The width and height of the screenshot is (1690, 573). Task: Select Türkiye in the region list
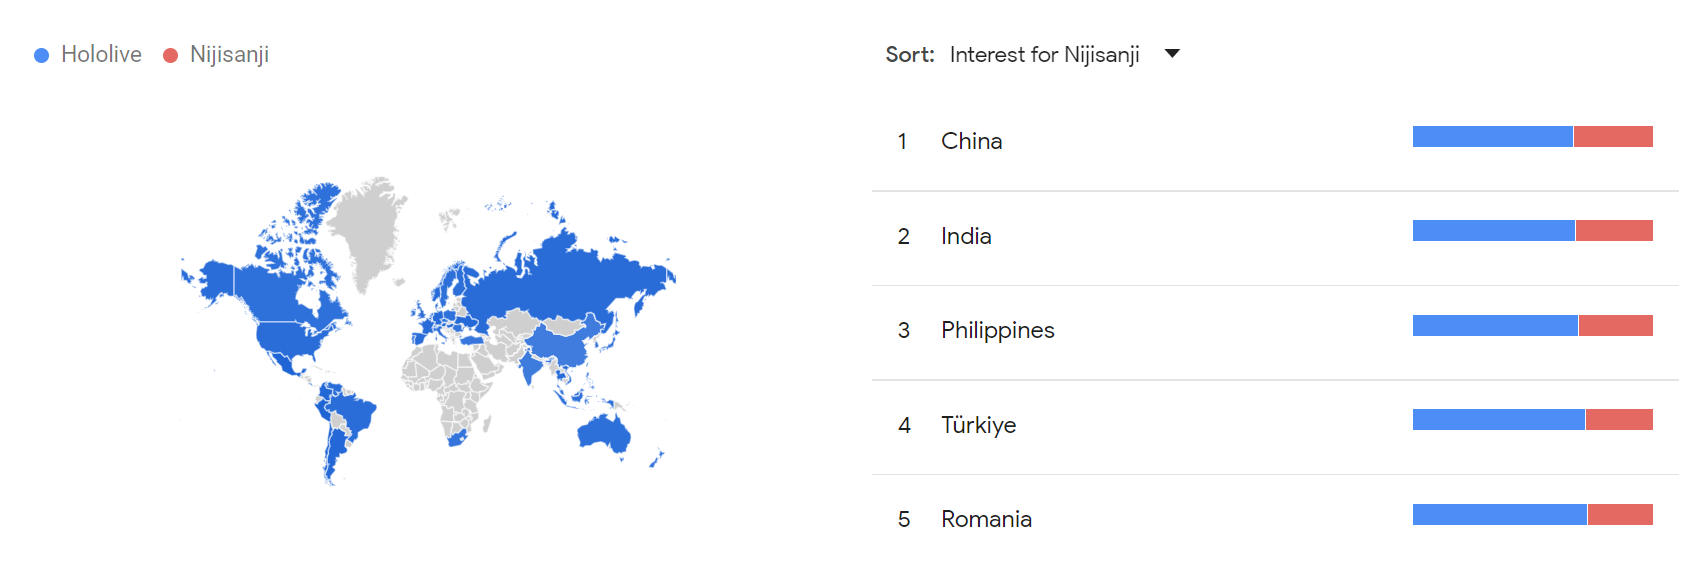click(978, 425)
